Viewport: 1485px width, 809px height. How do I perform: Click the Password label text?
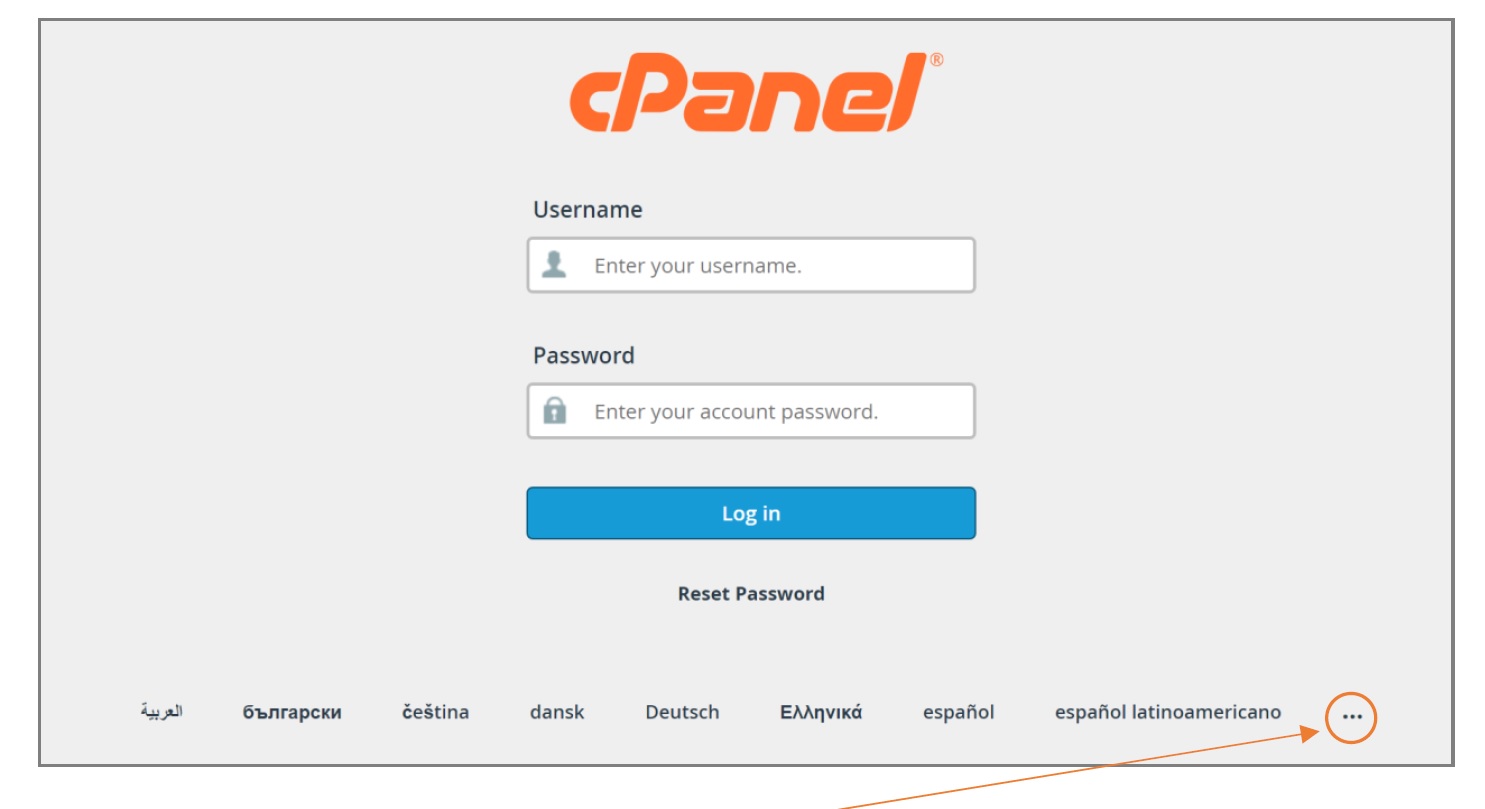coord(584,356)
